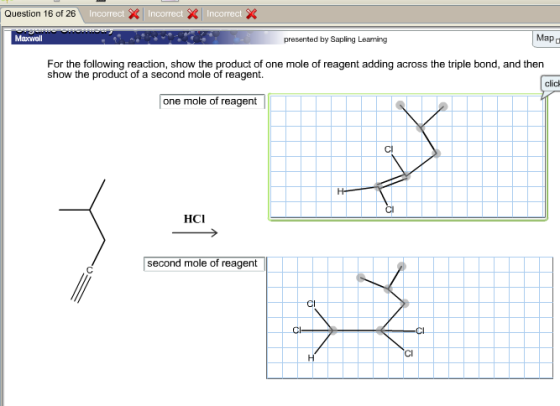This screenshot has width=560, height=406.
Task: Select top-left Cl atom in second canvas
Action: (311, 304)
